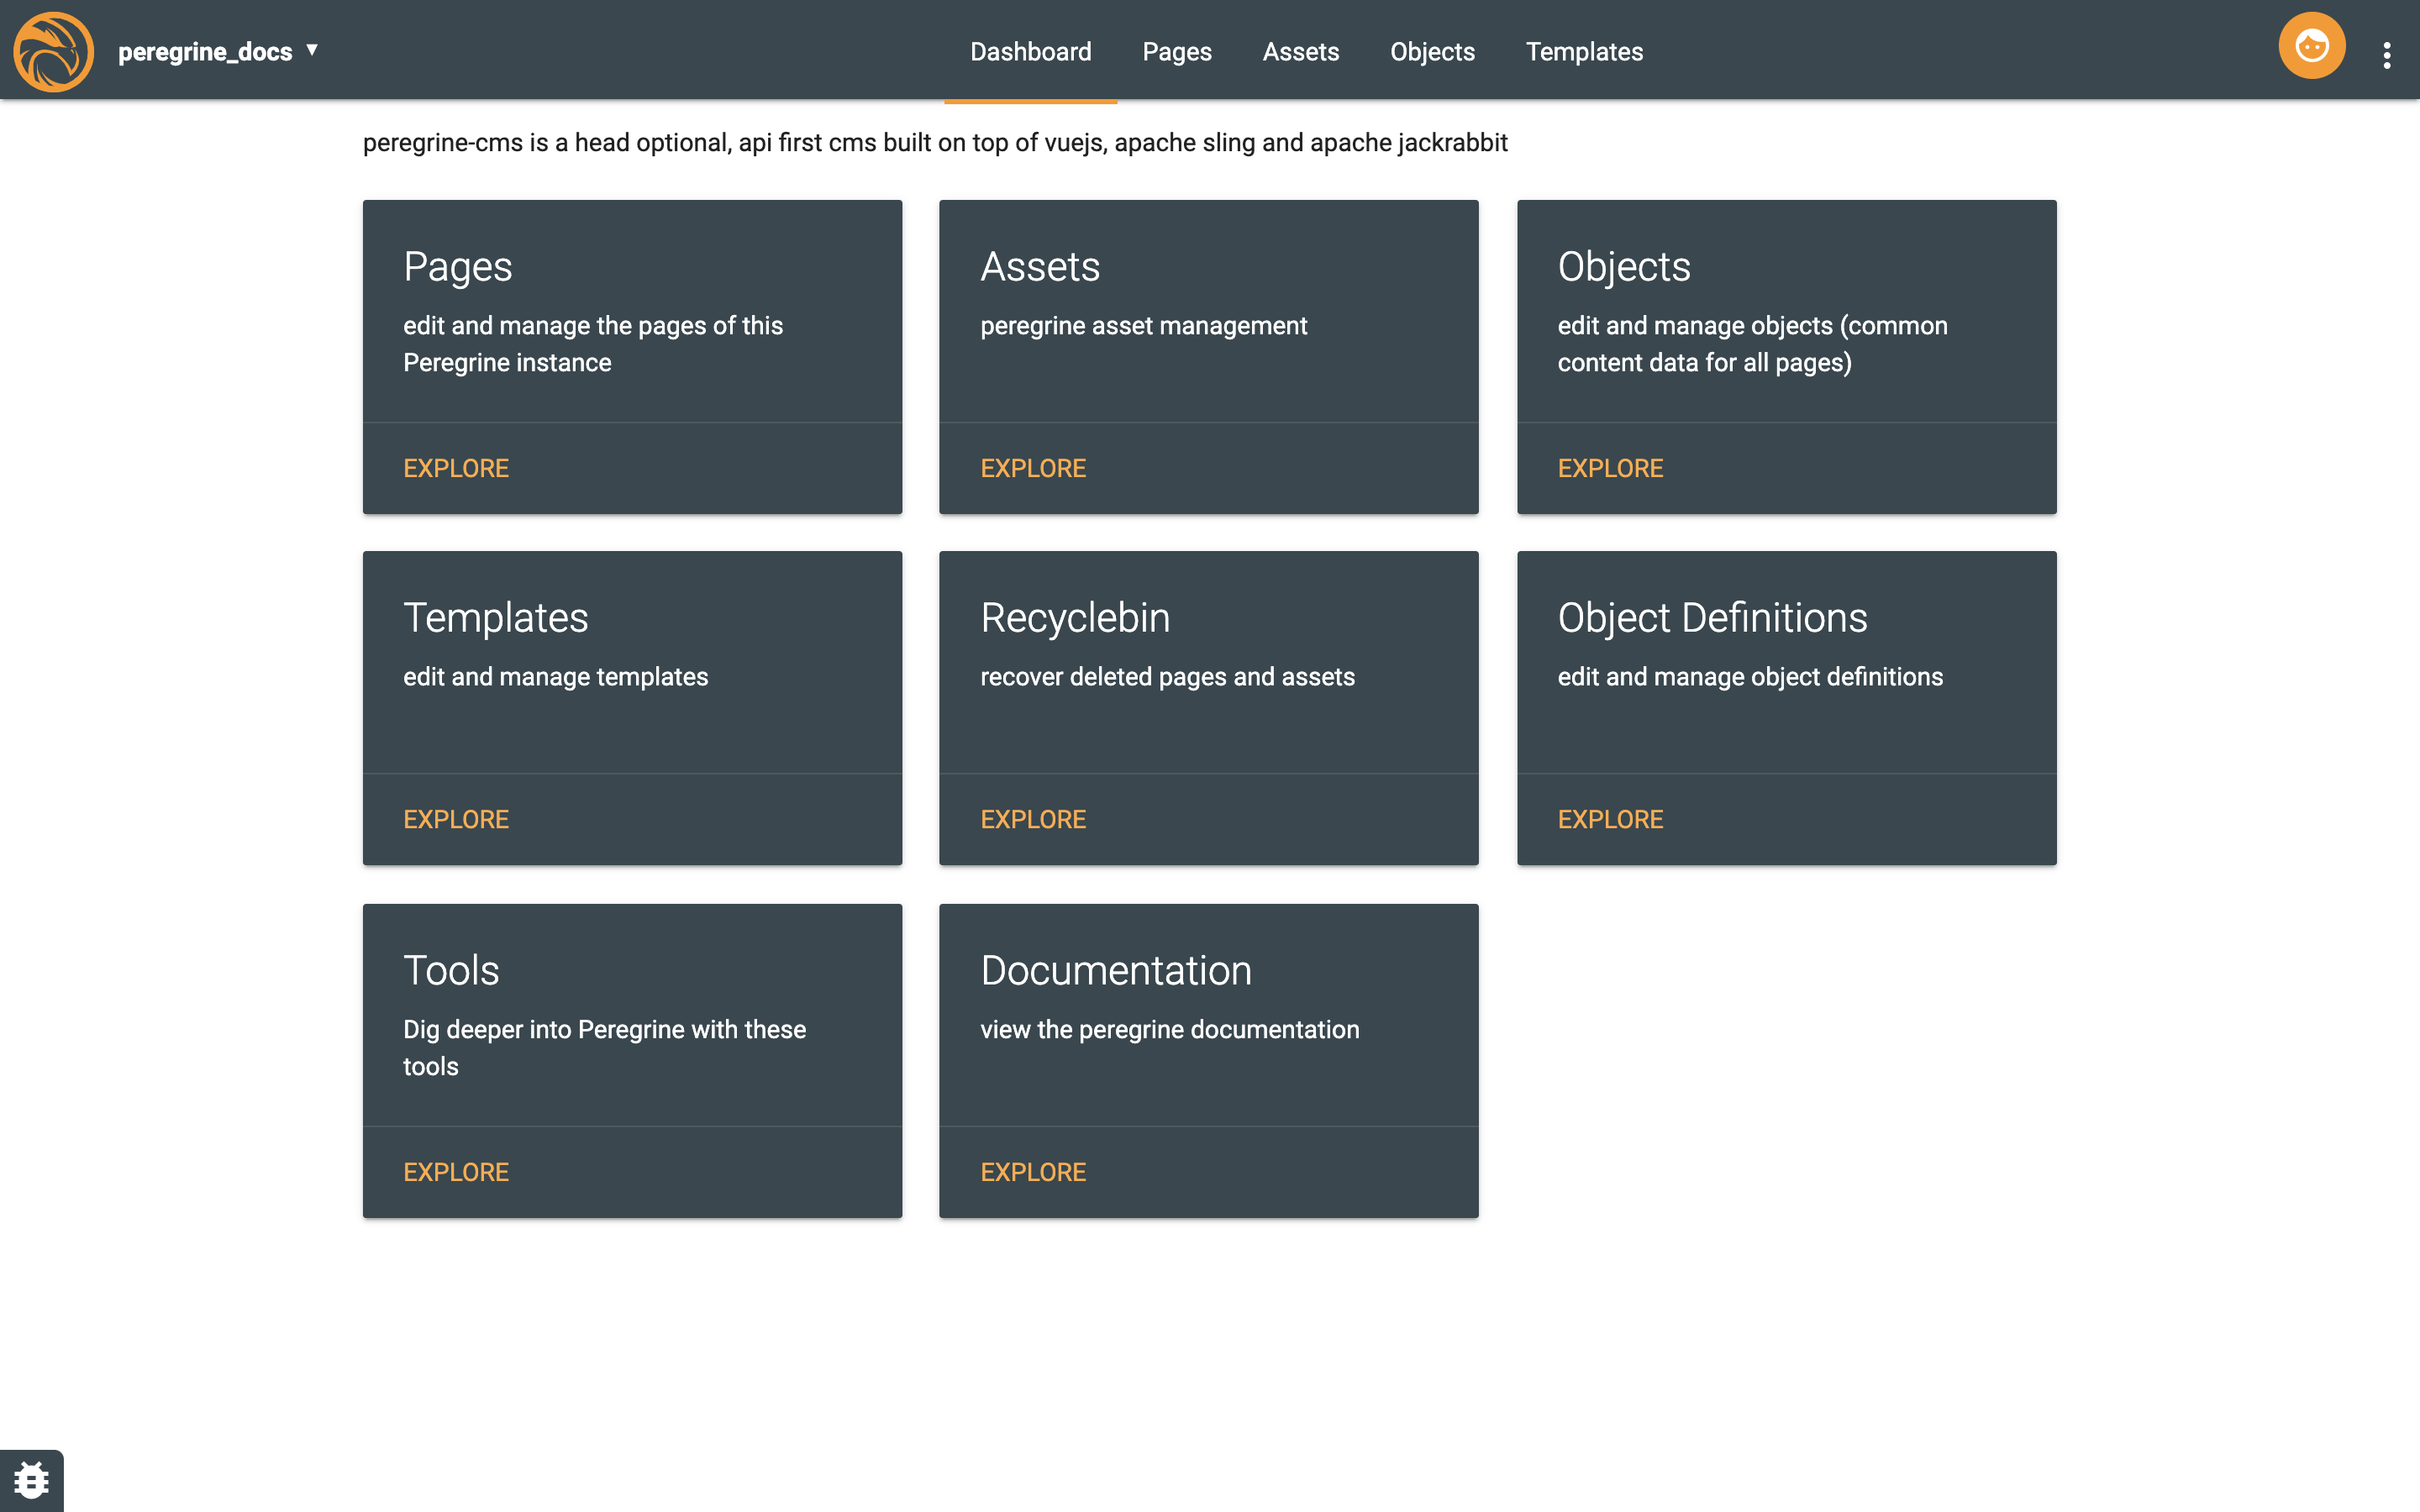Open the Pages nav tab

1176,52
